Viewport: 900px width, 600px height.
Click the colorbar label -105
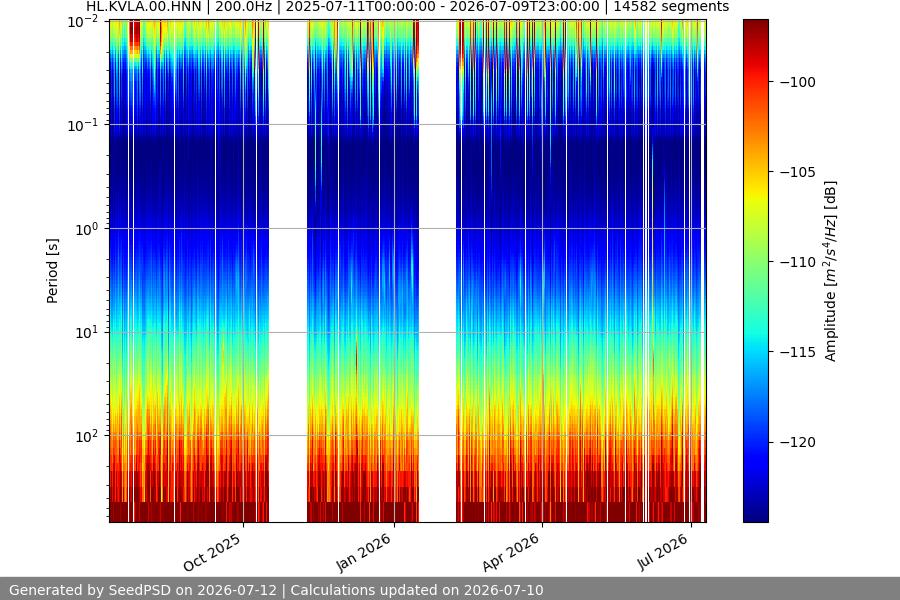(798, 172)
